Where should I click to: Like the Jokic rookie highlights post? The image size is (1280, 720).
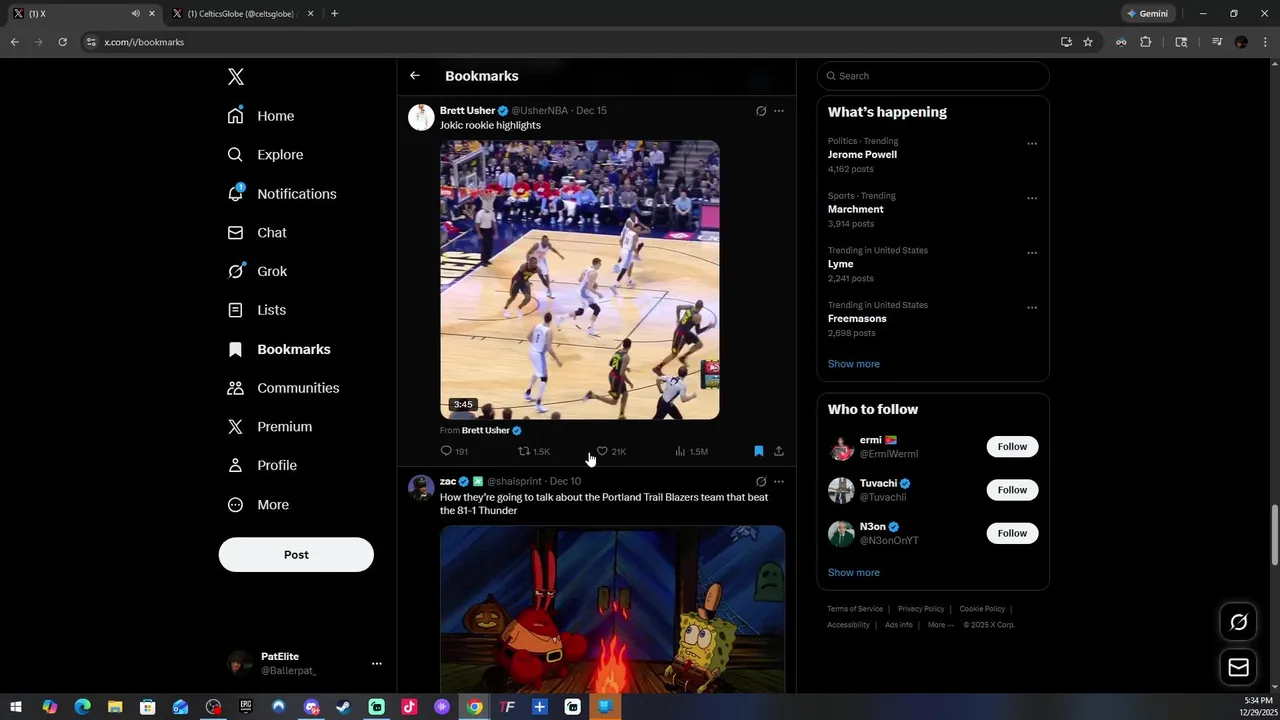click(x=611, y=451)
